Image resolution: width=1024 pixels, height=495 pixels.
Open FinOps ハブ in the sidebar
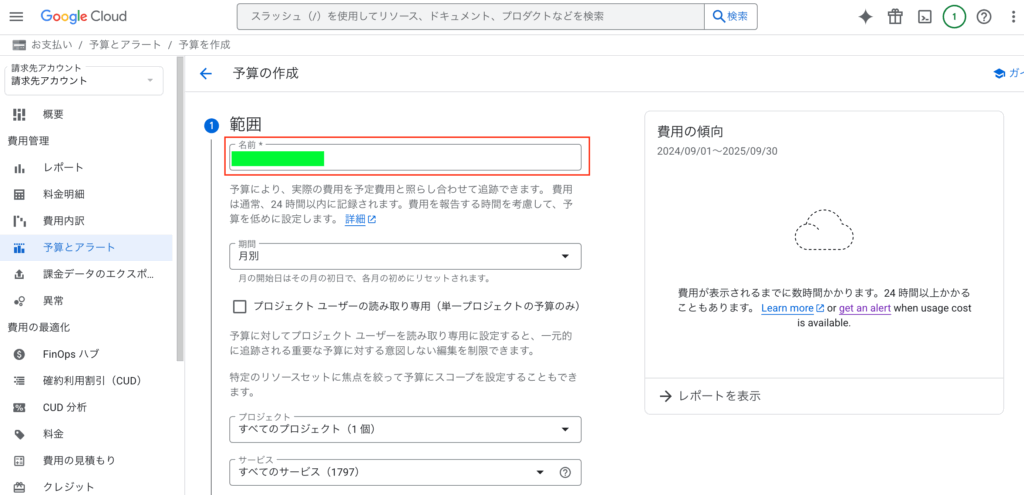tap(86, 354)
